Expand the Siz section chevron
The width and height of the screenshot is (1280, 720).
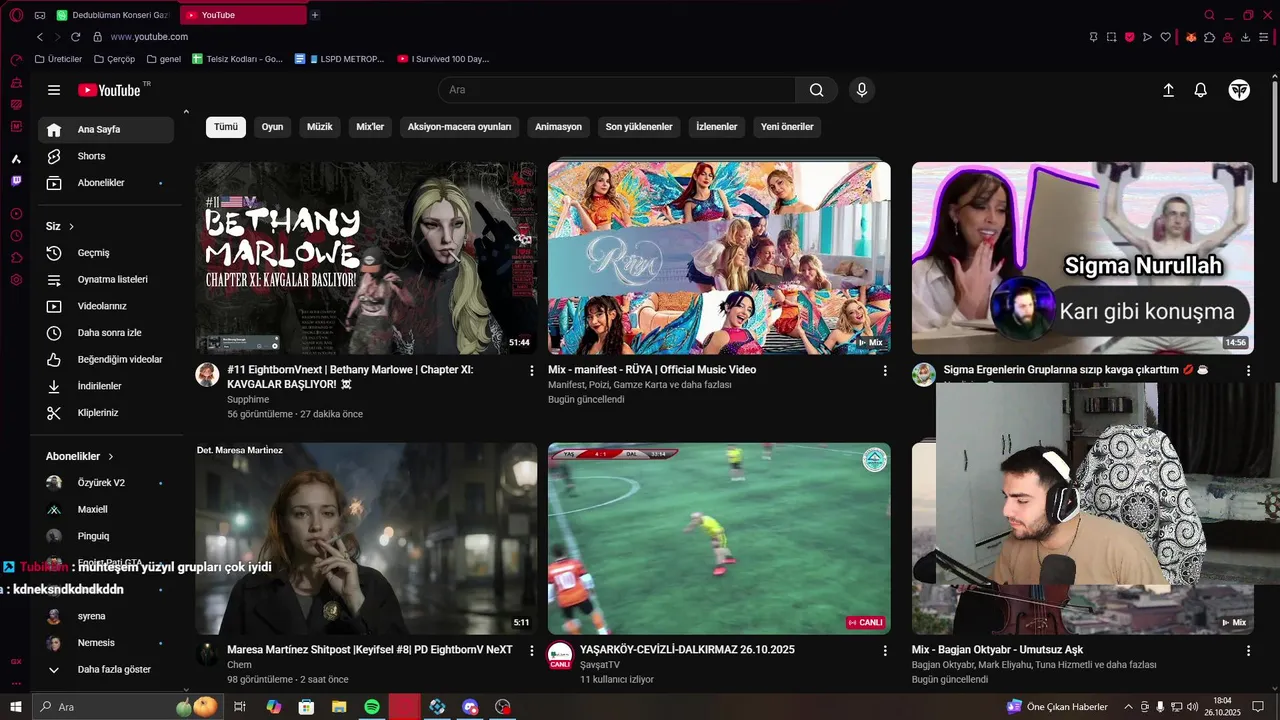pos(71,227)
